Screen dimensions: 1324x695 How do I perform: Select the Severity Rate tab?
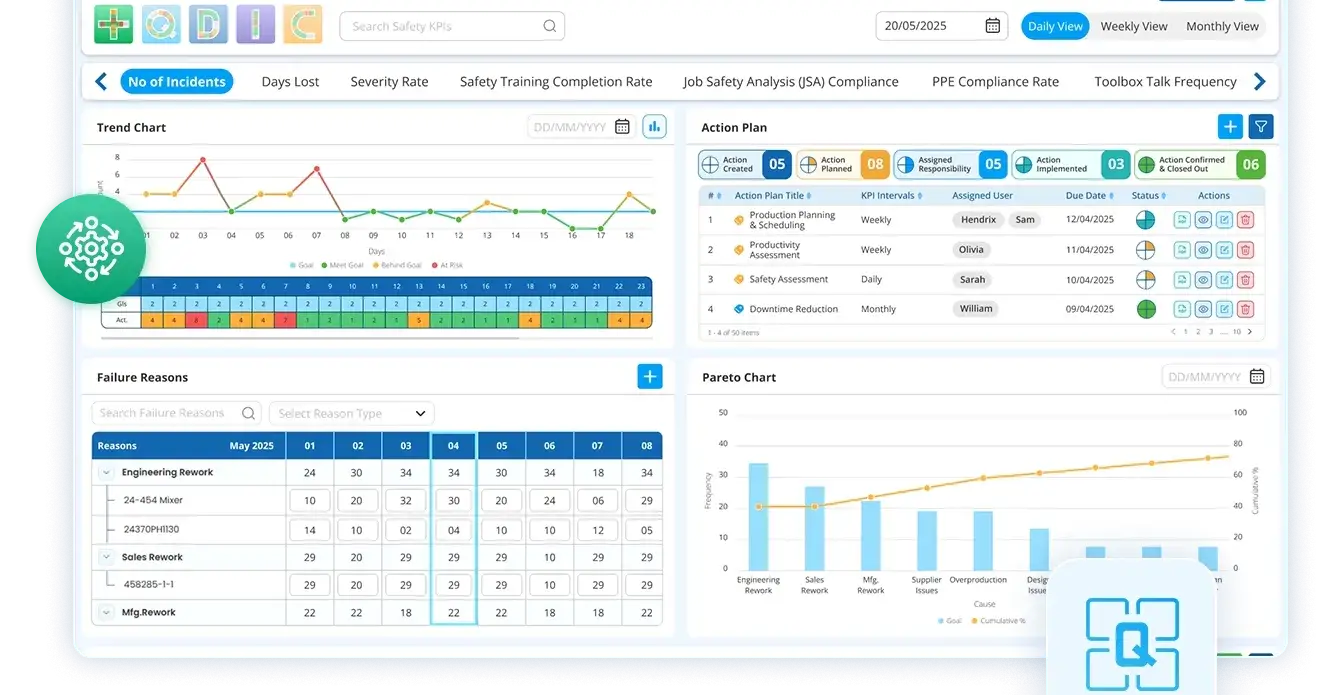(389, 81)
